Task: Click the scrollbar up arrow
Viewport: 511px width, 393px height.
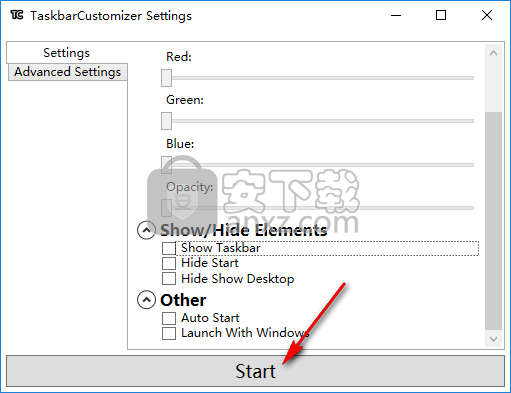Action: click(493, 53)
